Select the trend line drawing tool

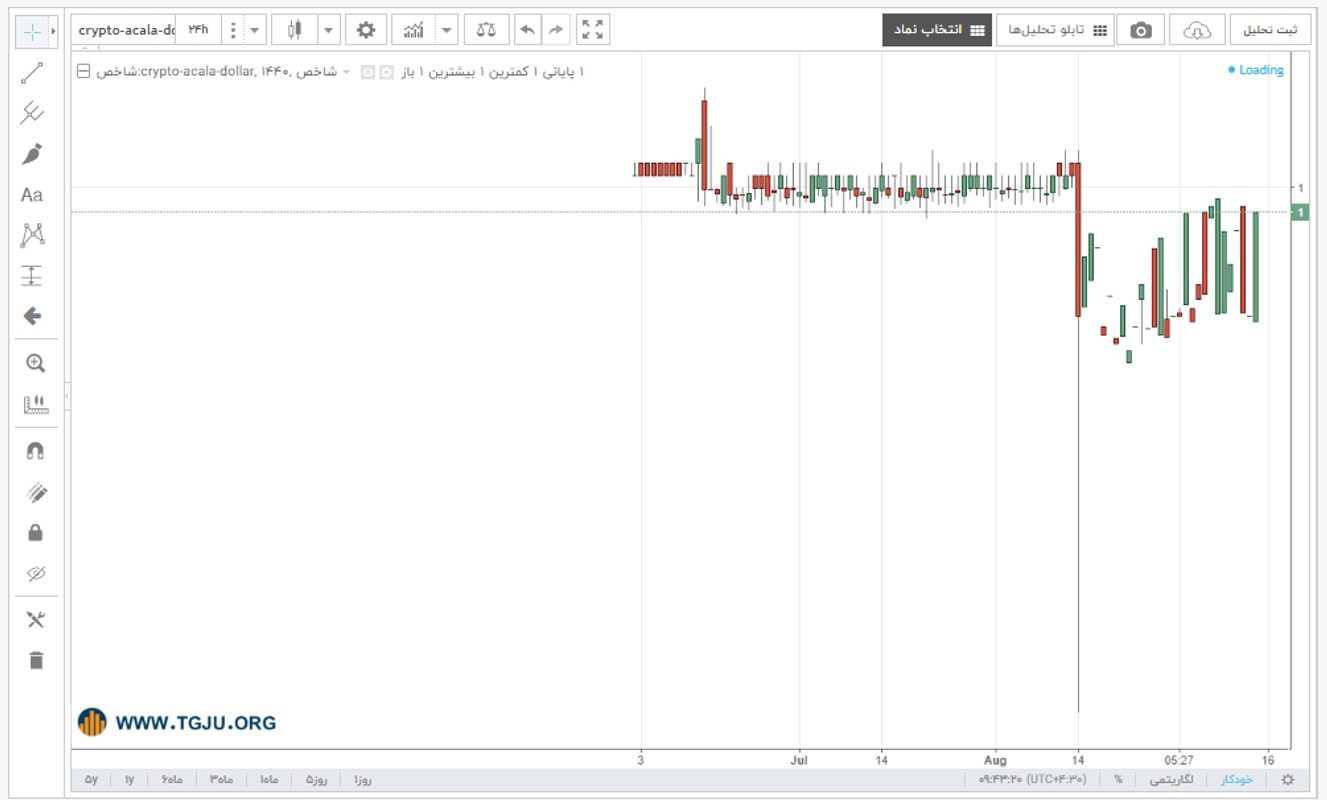click(x=32, y=73)
